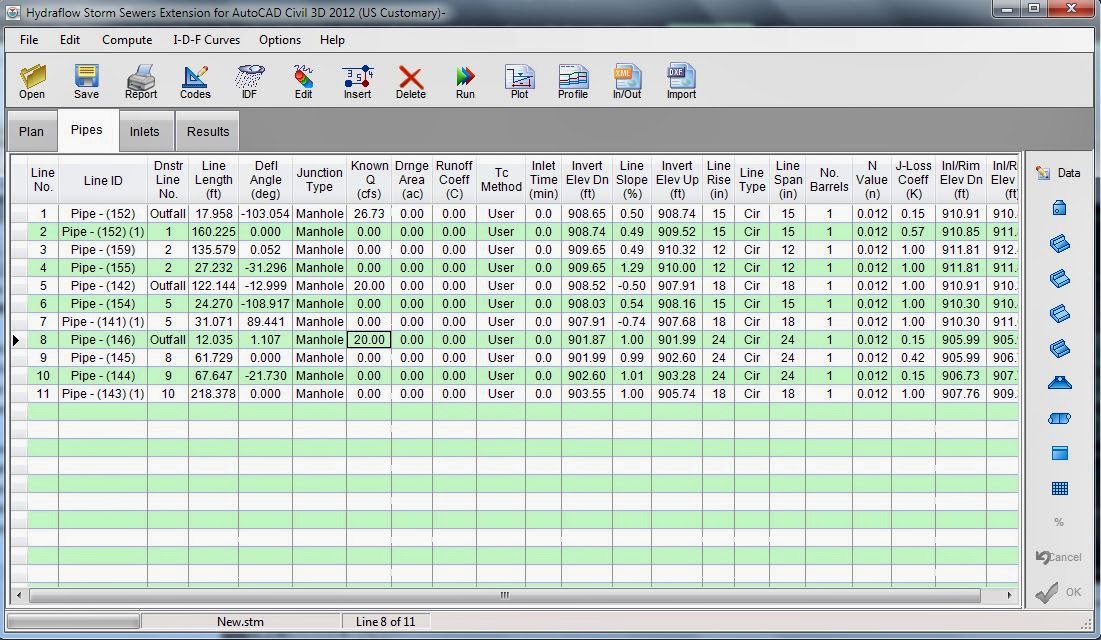Open the I-D-F Curves menu
This screenshot has height=640, width=1101.
205,40
